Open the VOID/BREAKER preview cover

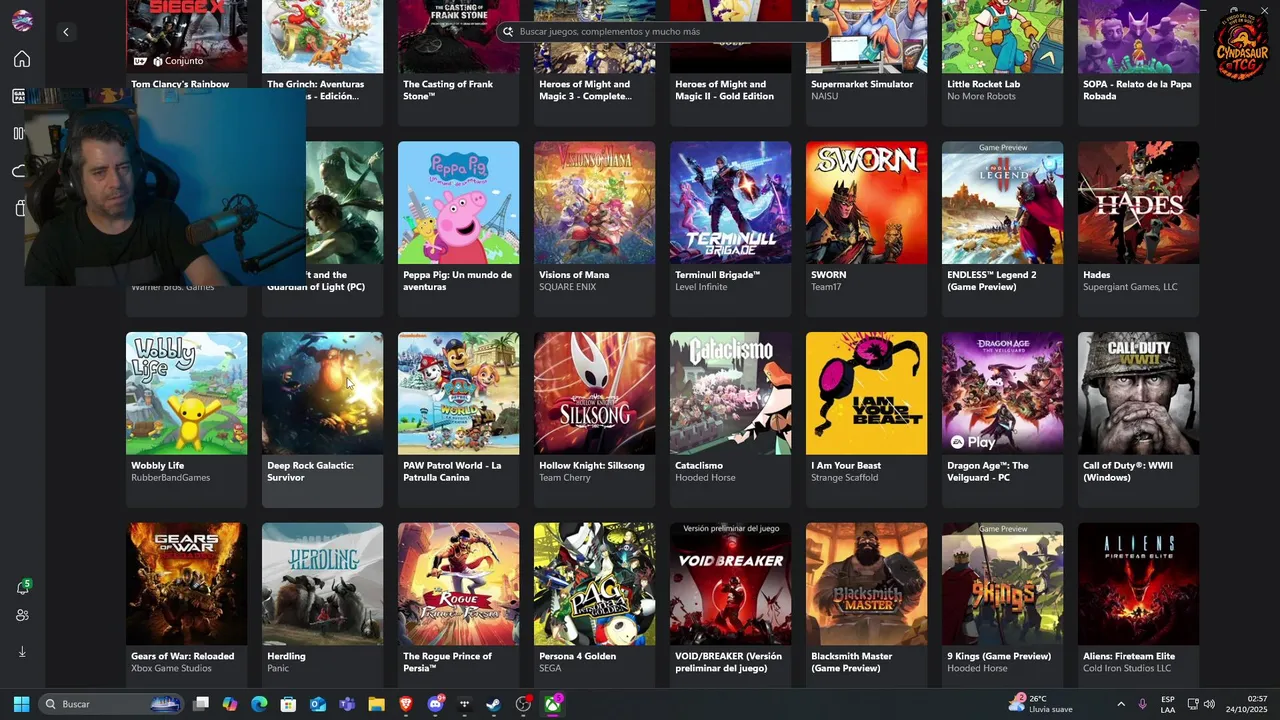[x=730, y=584]
